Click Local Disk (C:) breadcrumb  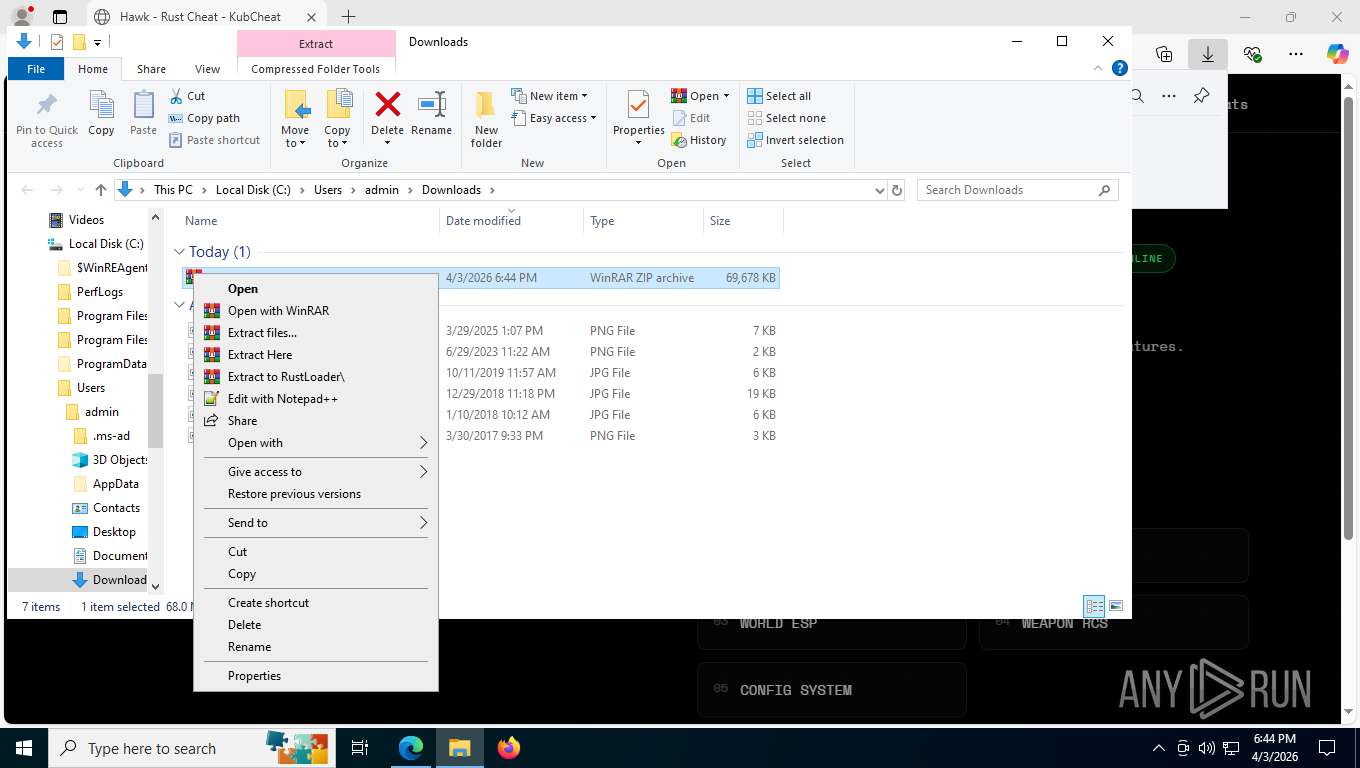pyautogui.click(x=253, y=190)
